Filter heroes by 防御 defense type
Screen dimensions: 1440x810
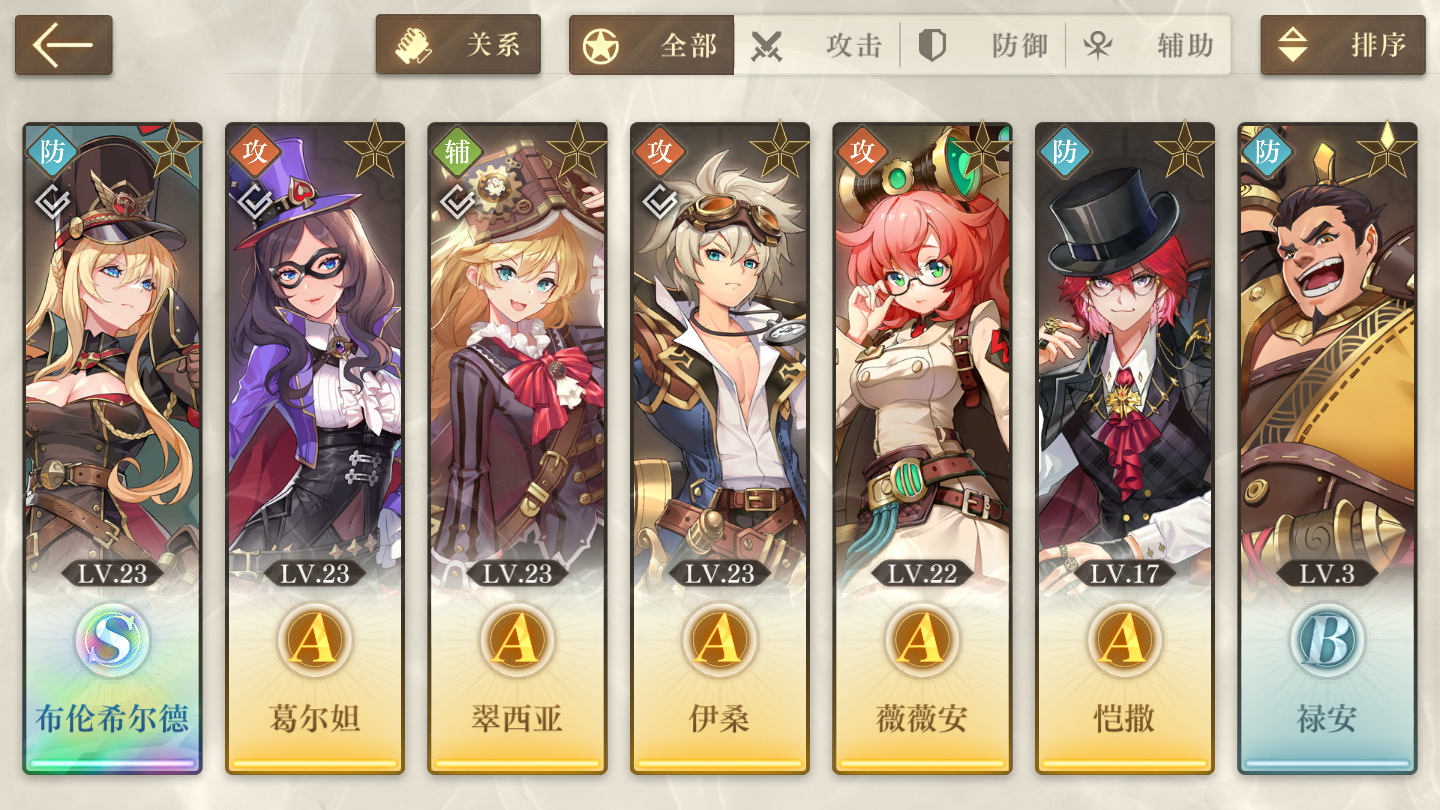tap(983, 45)
